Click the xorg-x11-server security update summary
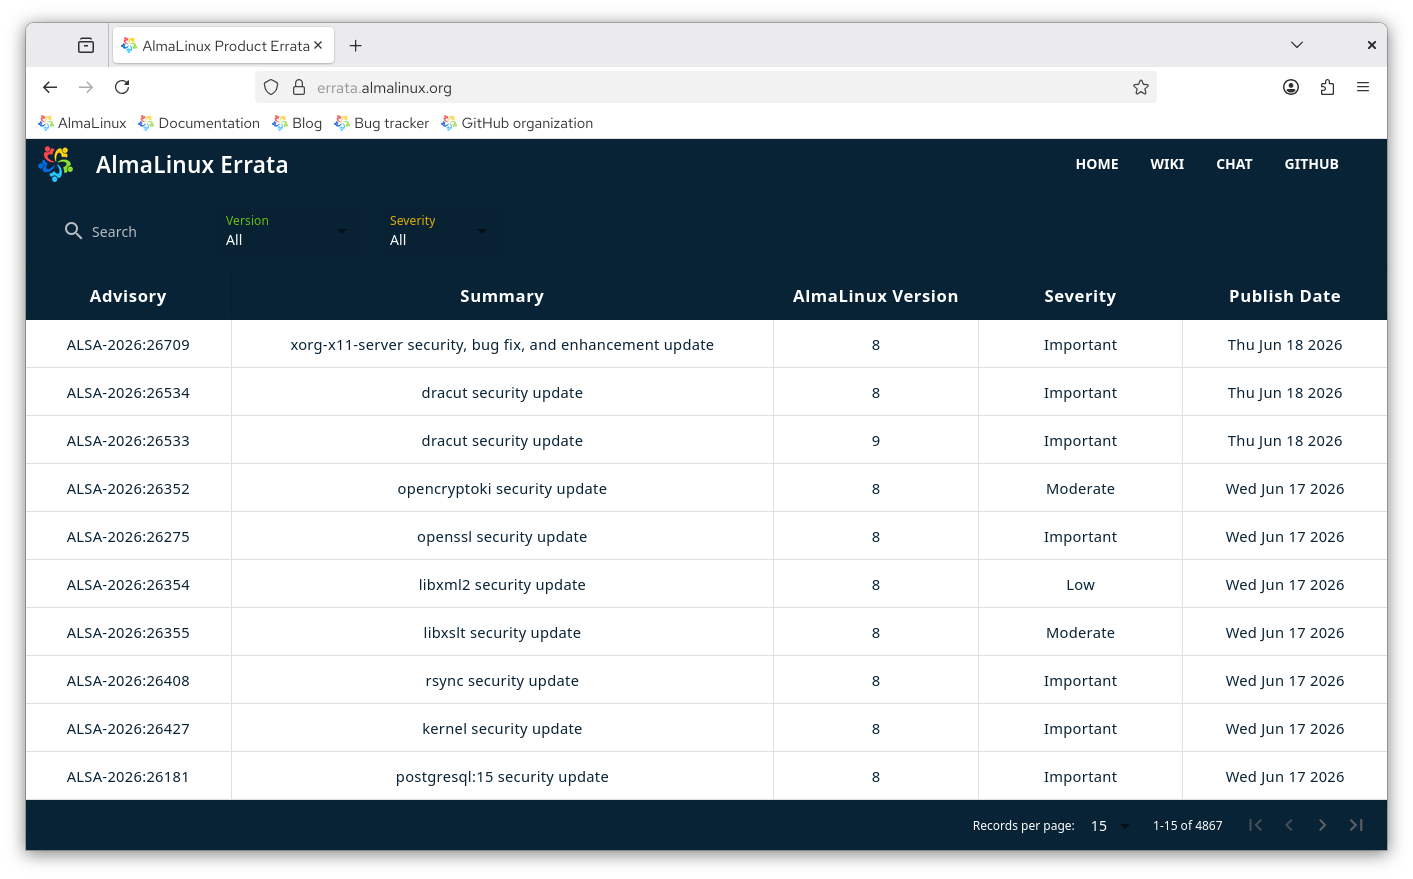Image resolution: width=1413 pixels, height=879 pixels. [x=502, y=345]
